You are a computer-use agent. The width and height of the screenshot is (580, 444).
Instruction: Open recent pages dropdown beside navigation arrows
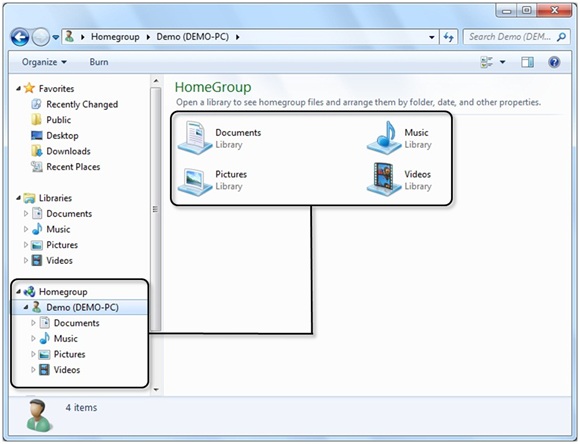pyautogui.click(x=55, y=37)
